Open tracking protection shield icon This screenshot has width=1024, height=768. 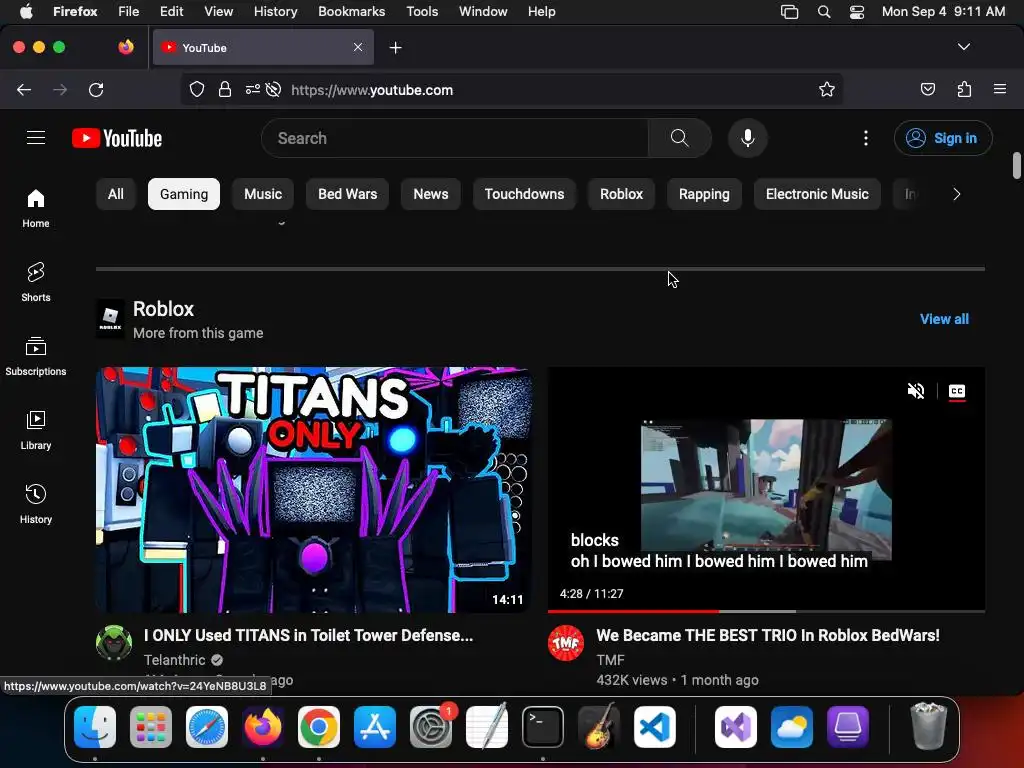(197, 89)
